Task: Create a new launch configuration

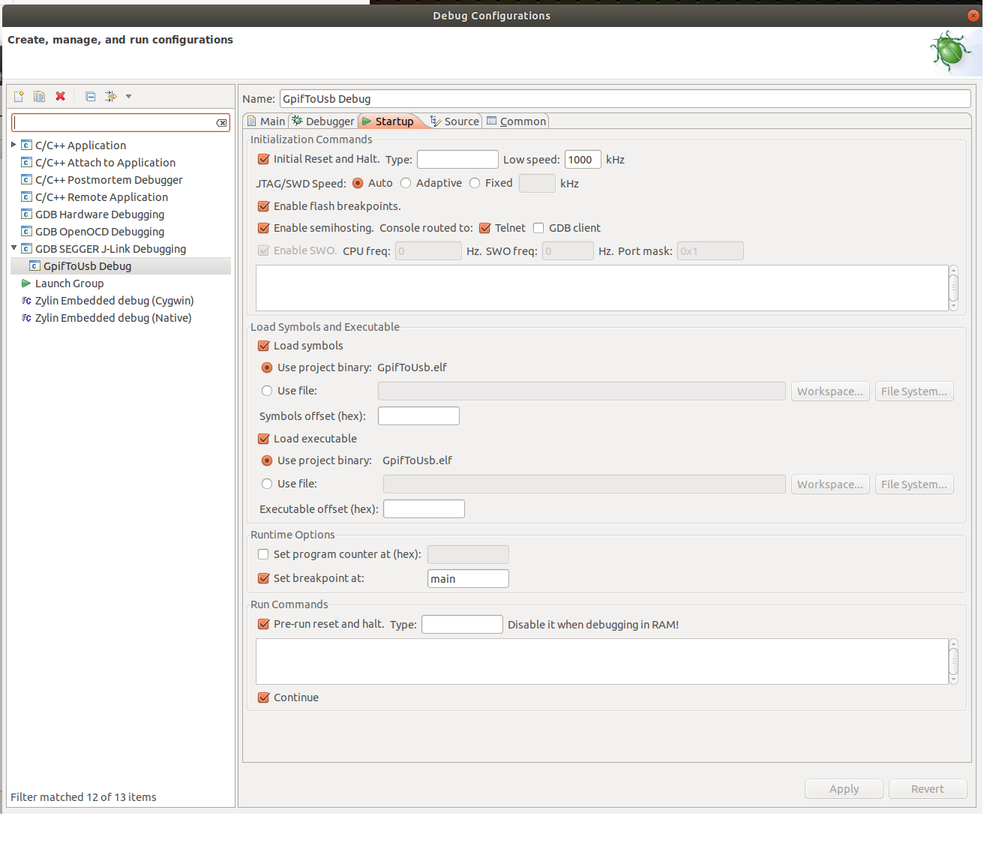Action: tap(17, 96)
